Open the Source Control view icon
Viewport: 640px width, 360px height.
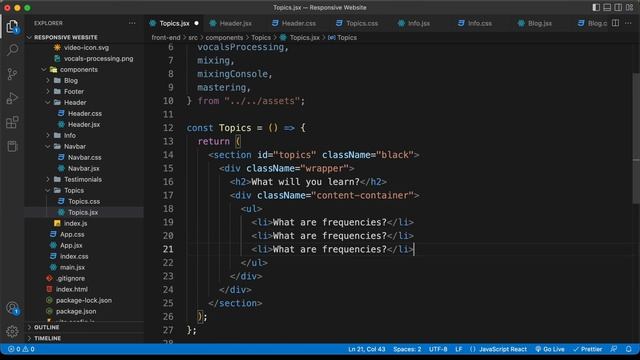[x=12, y=74]
